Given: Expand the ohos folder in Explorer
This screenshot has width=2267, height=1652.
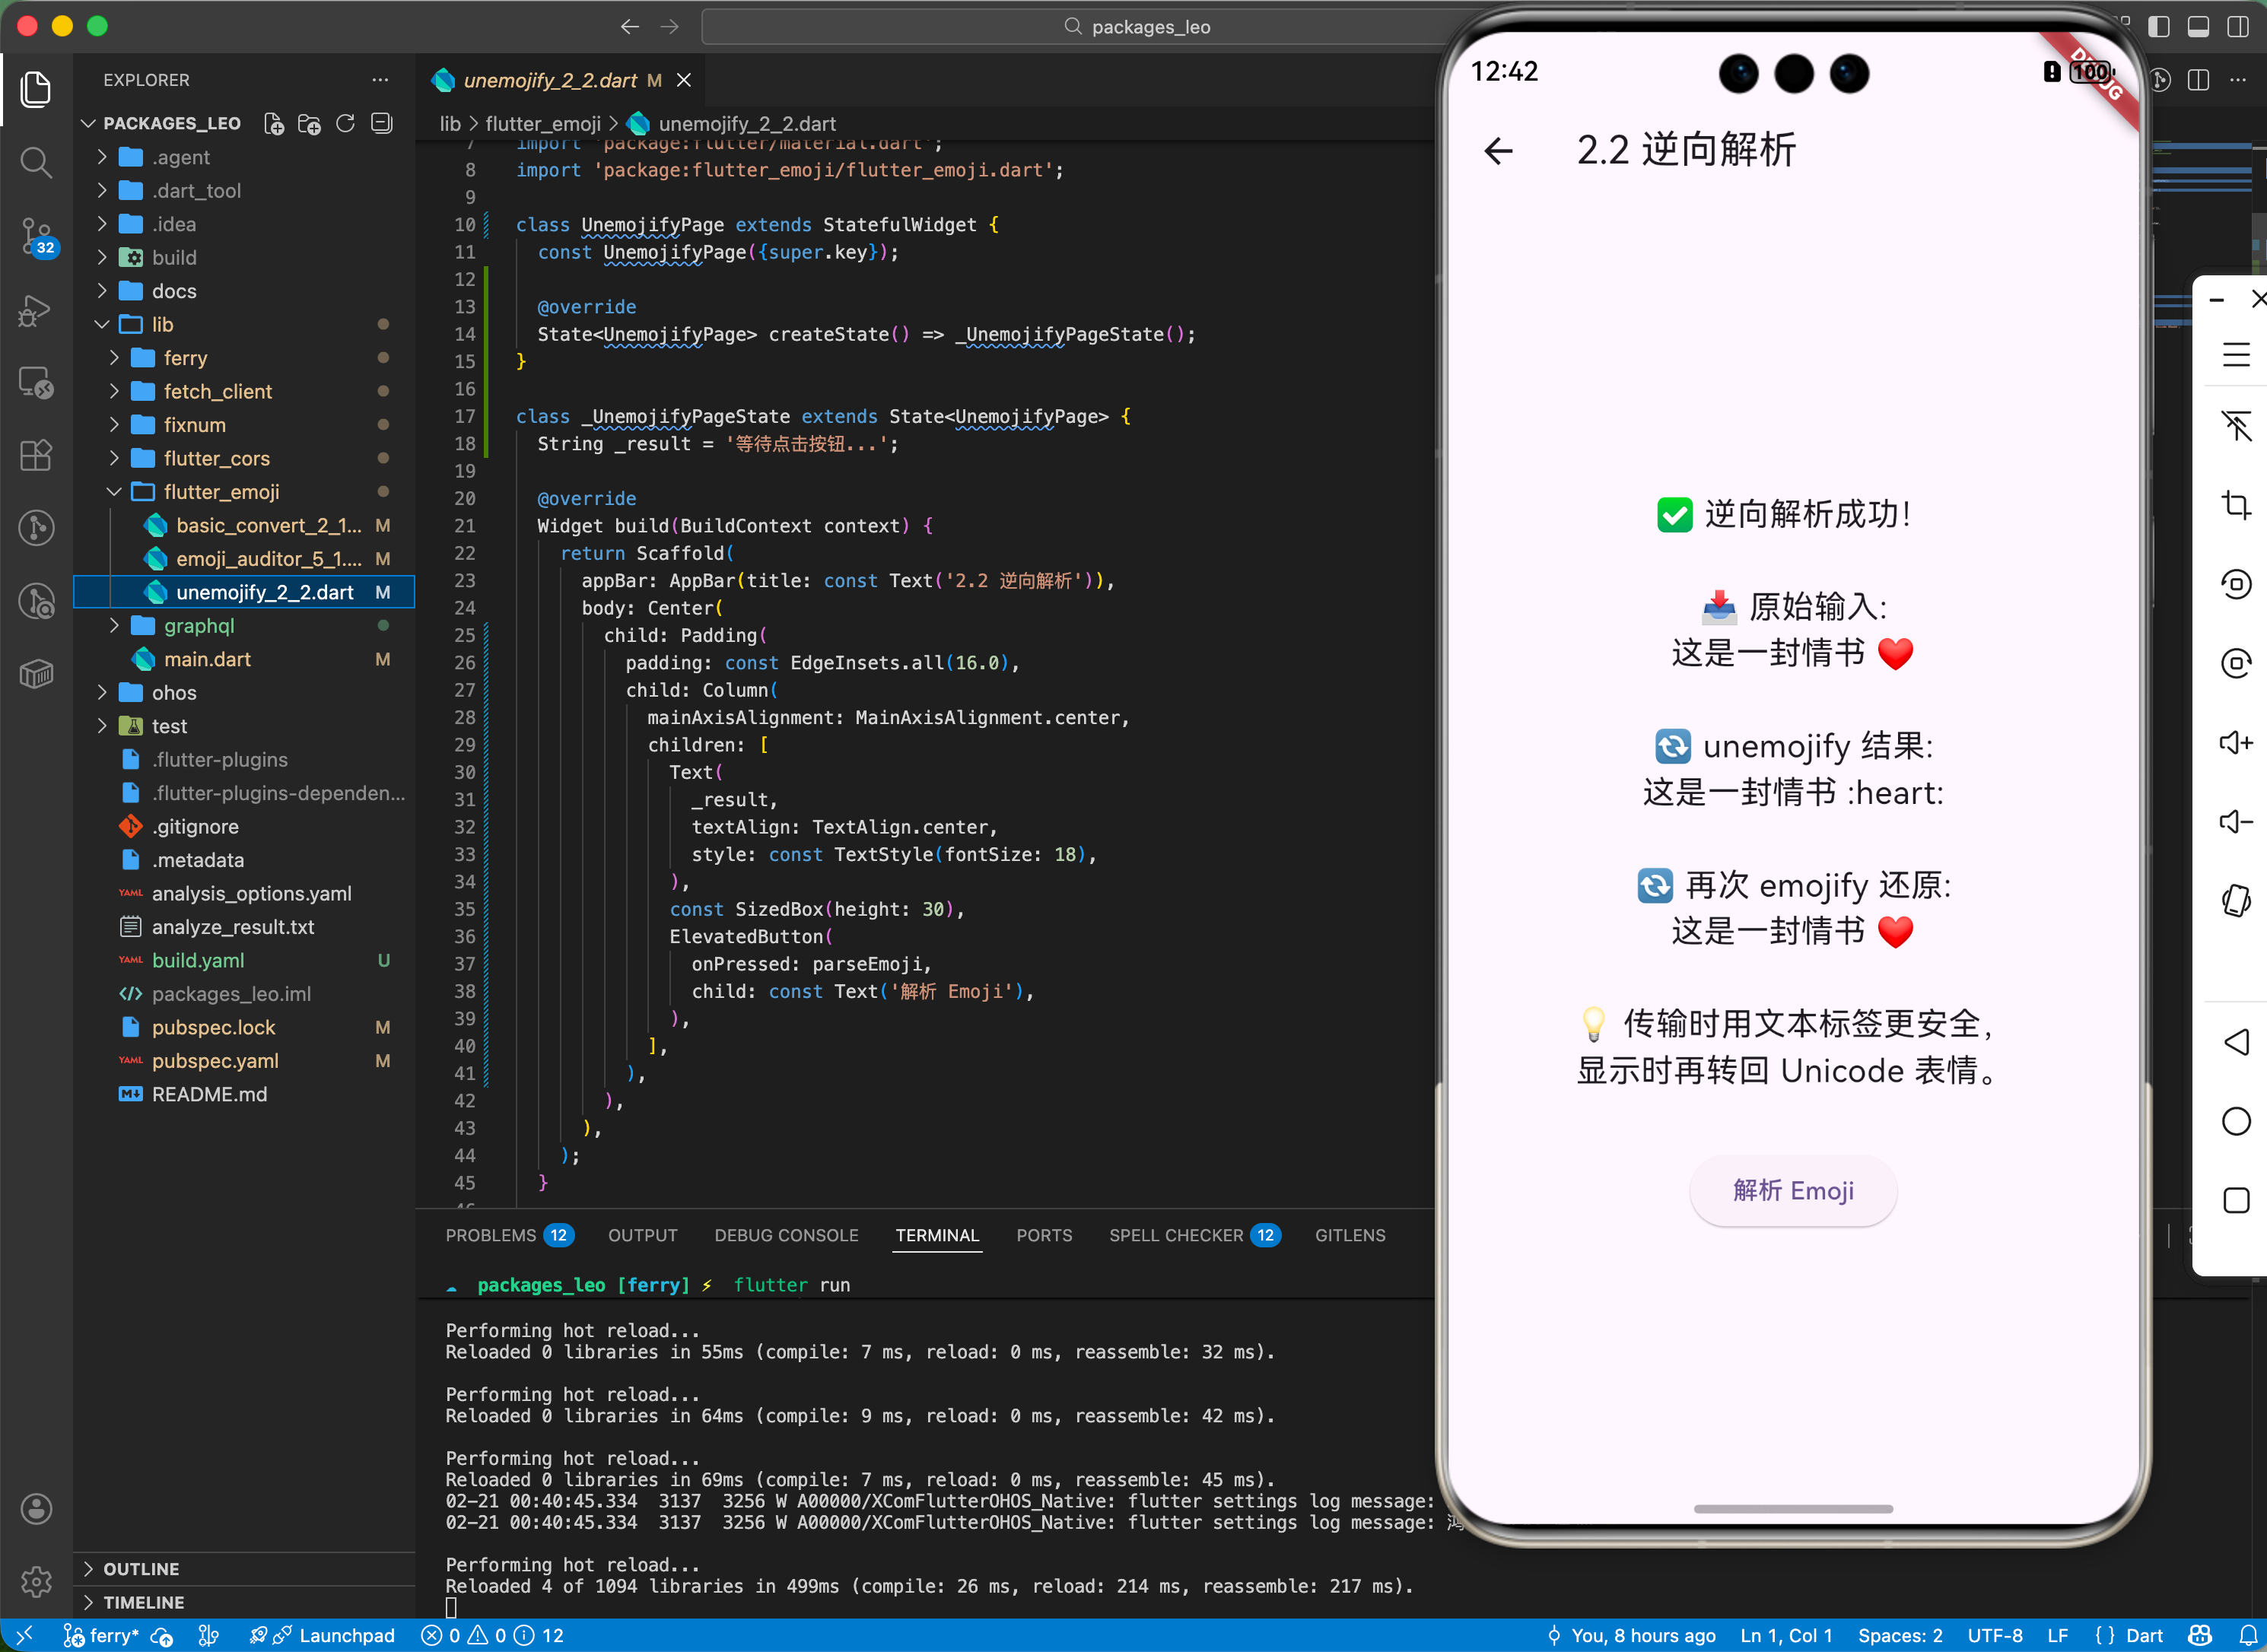Looking at the screenshot, I should [176, 692].
